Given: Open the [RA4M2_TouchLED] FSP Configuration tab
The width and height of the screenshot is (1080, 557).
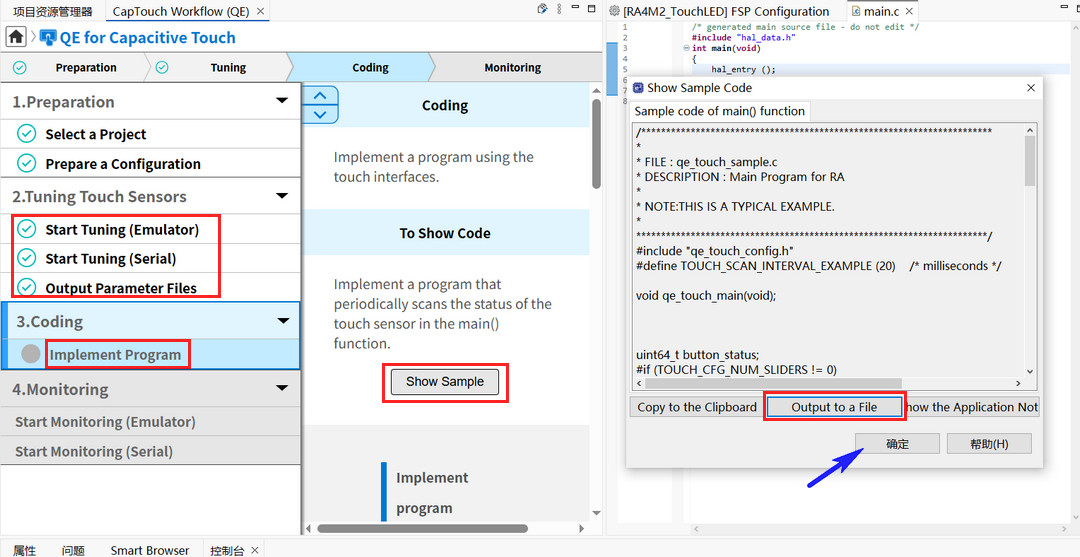Looking at the screenshot, I should pyautogui.click(x=725, y=11).
